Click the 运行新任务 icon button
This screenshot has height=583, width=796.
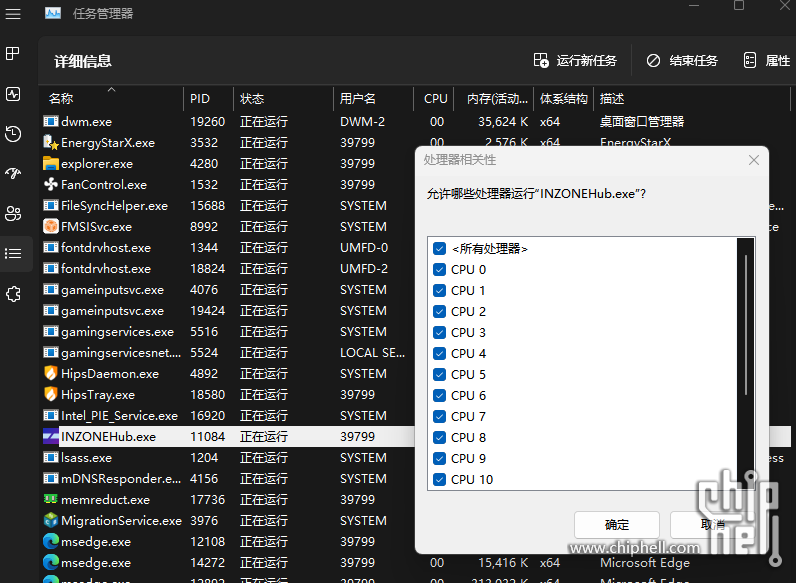(x=541, y=60)
